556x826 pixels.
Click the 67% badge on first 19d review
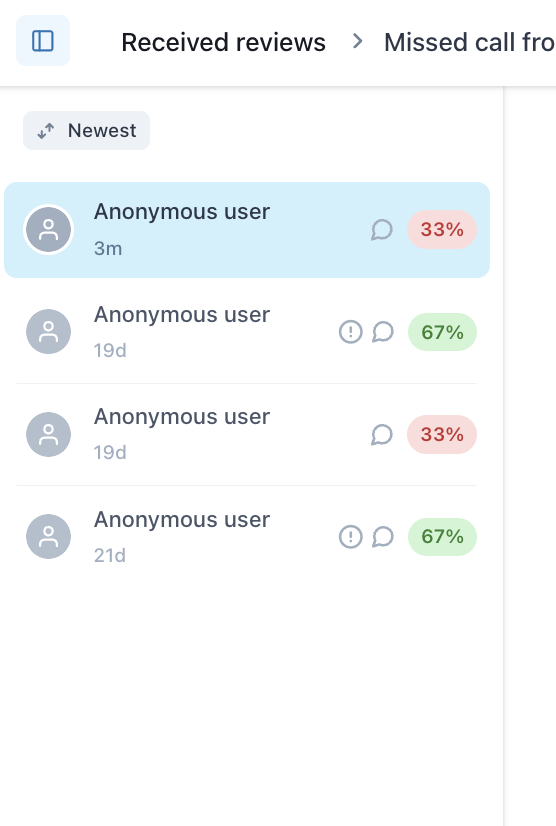(x=442, y=332)
